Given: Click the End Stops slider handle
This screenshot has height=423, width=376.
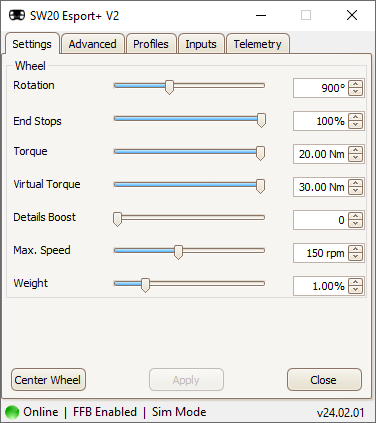Looking at the screenshot, I should click(262, 120).
